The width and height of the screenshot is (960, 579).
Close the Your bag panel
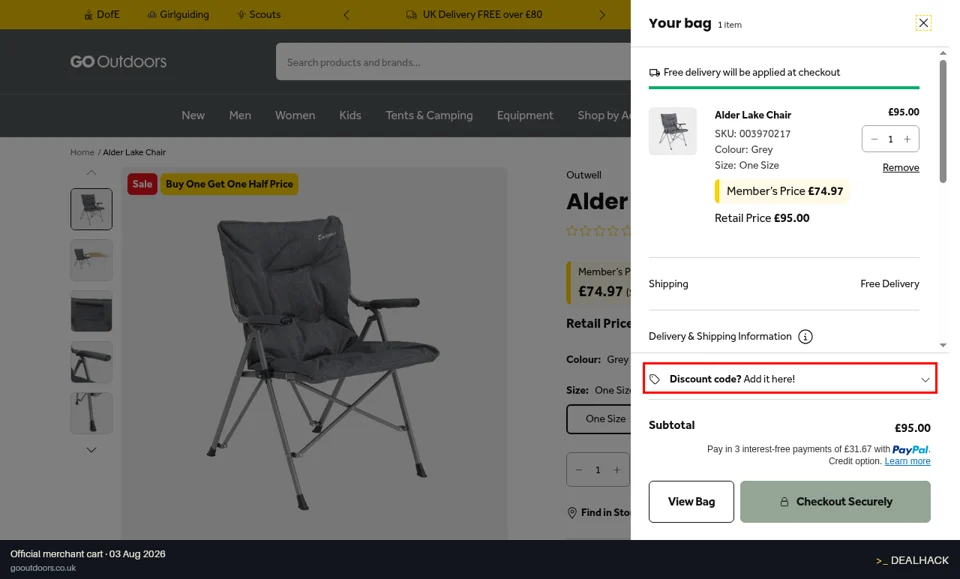tap(923, 23)
